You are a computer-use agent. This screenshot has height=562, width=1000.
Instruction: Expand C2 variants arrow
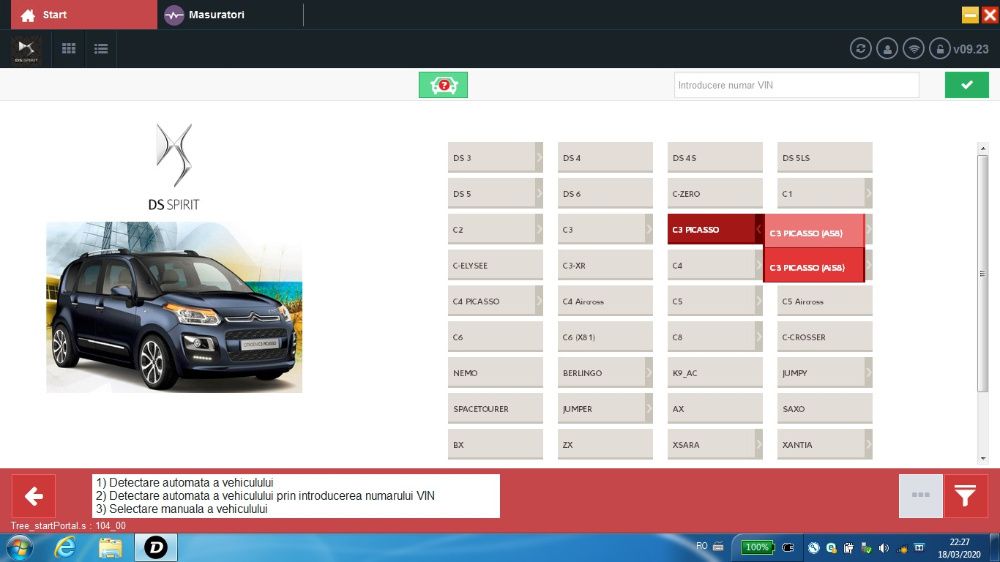coord(539,229)
